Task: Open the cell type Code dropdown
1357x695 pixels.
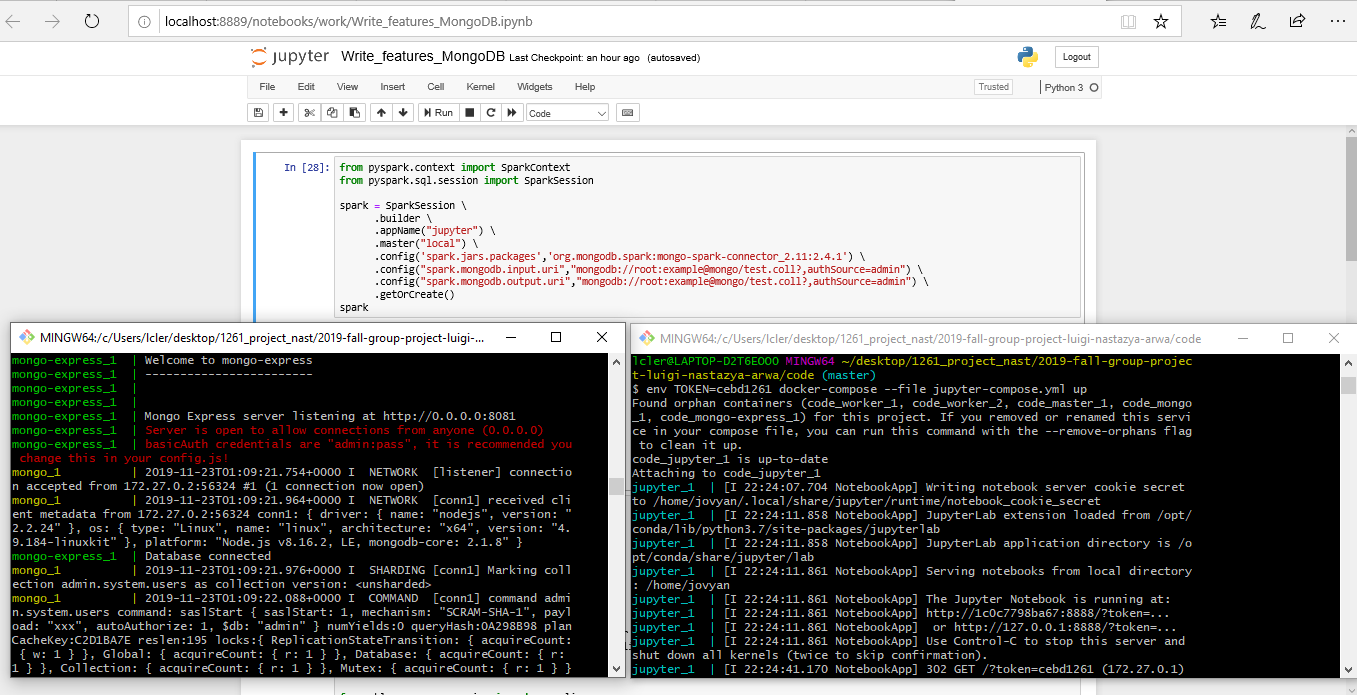Action: [568, 113]
